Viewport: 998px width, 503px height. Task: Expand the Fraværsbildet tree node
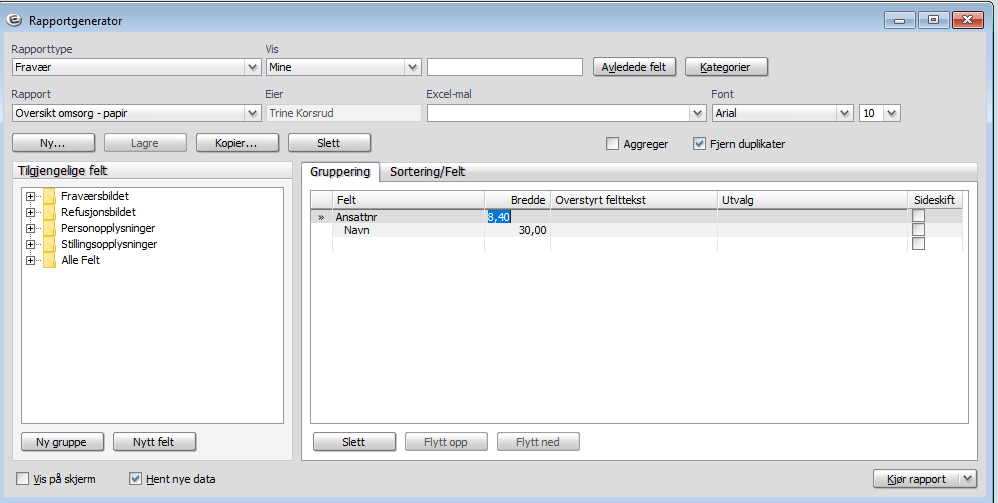pos(30,196)
